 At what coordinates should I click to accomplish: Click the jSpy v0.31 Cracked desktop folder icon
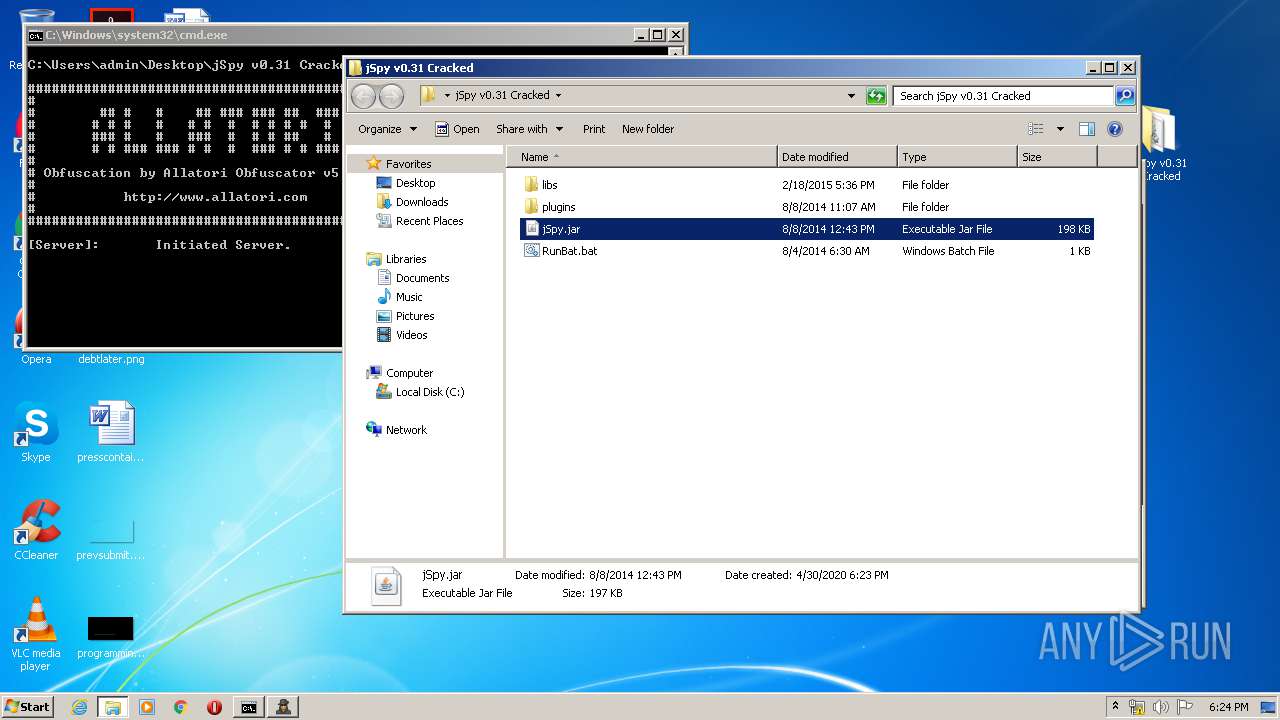tap(1161, 143)
